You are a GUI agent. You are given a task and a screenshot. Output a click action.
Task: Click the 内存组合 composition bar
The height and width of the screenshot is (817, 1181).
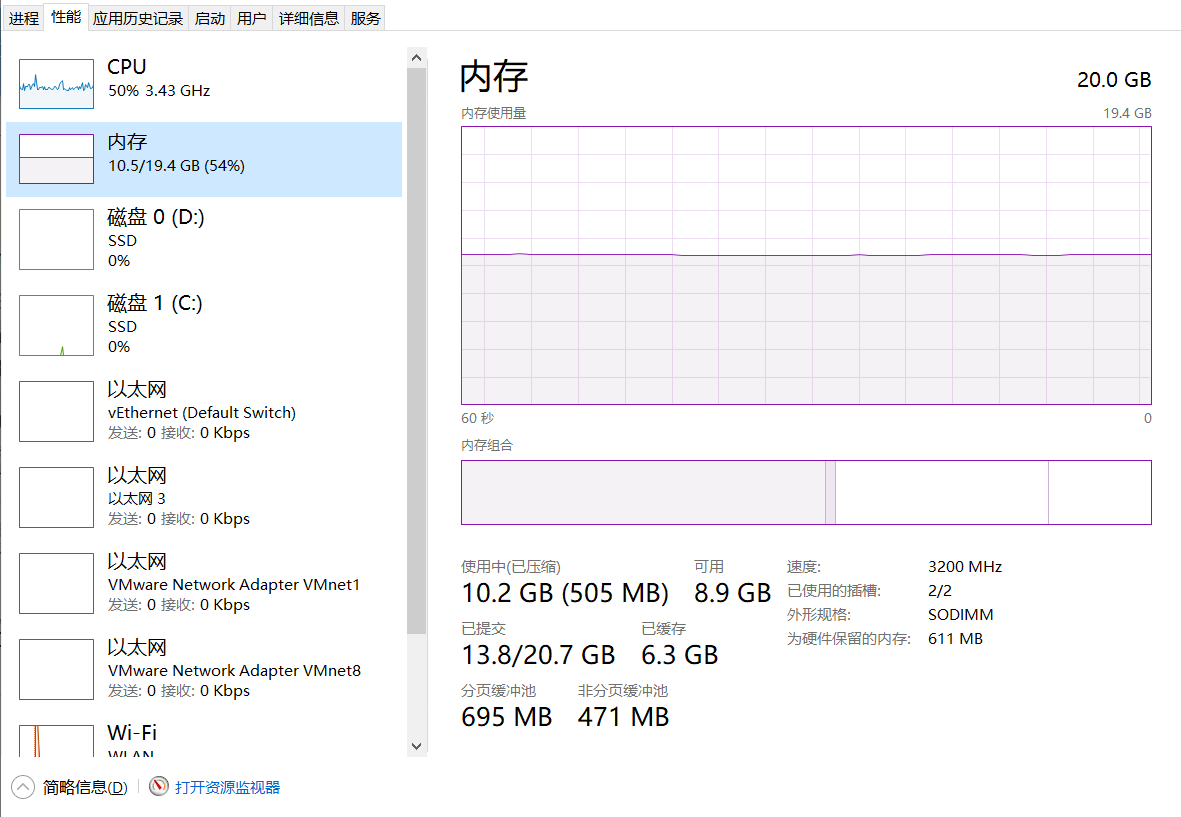[x=805, y=492]
